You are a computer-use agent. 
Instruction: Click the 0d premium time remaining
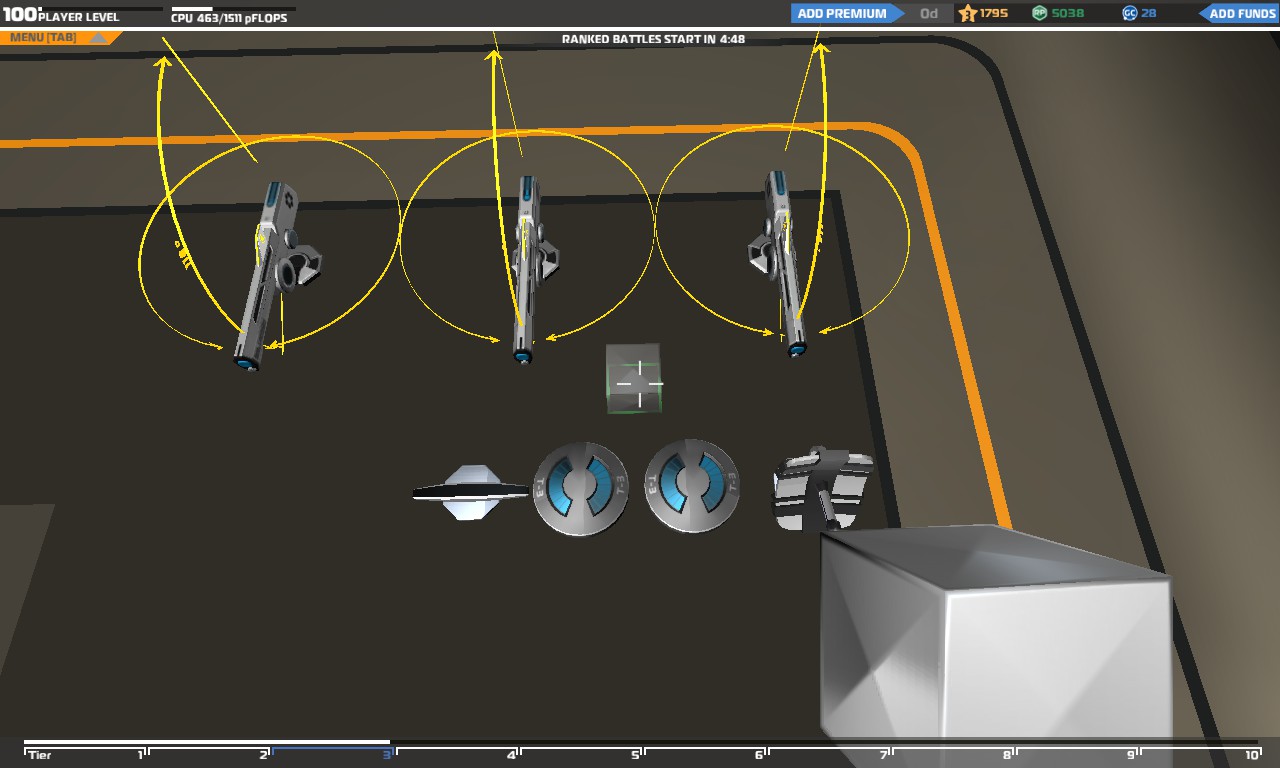coord(929,14)
